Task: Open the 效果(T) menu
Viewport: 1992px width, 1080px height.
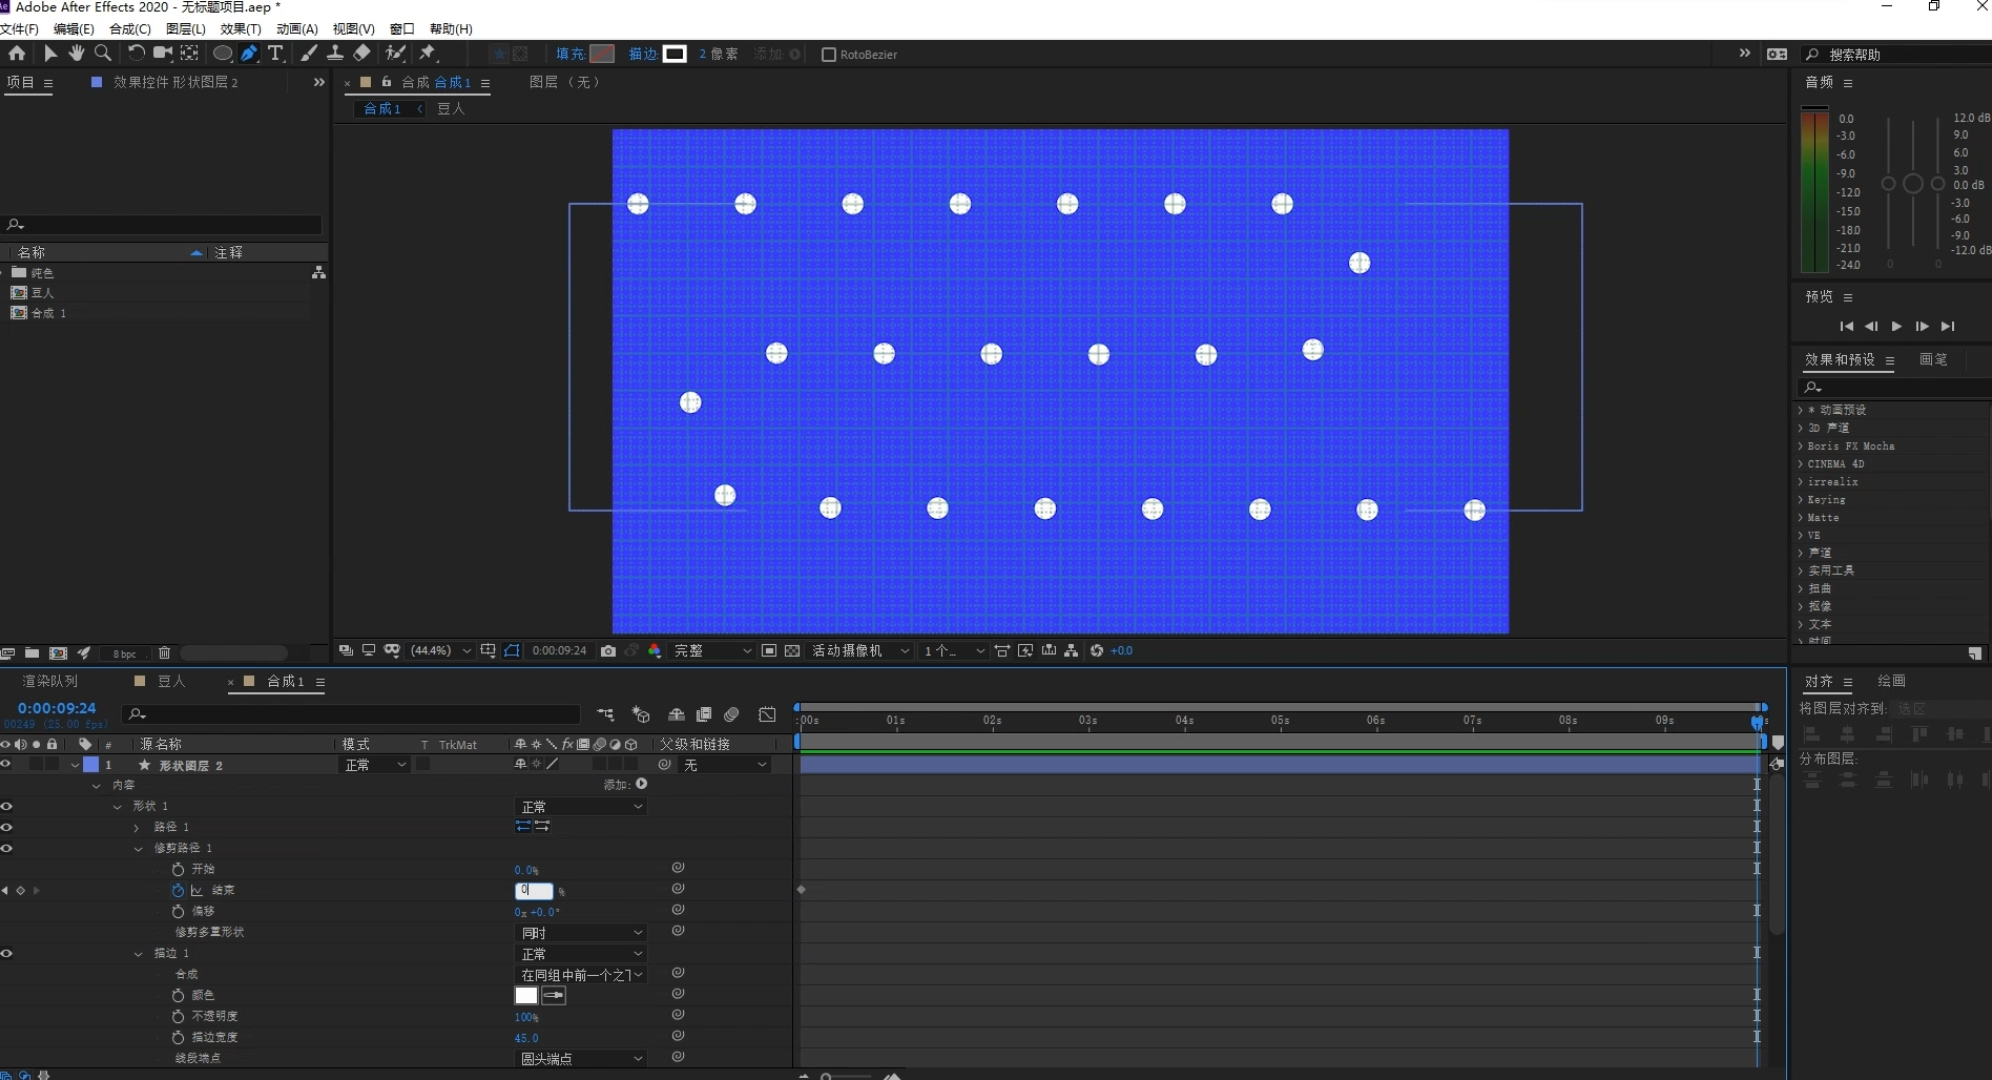Action: tap(241, 29)
